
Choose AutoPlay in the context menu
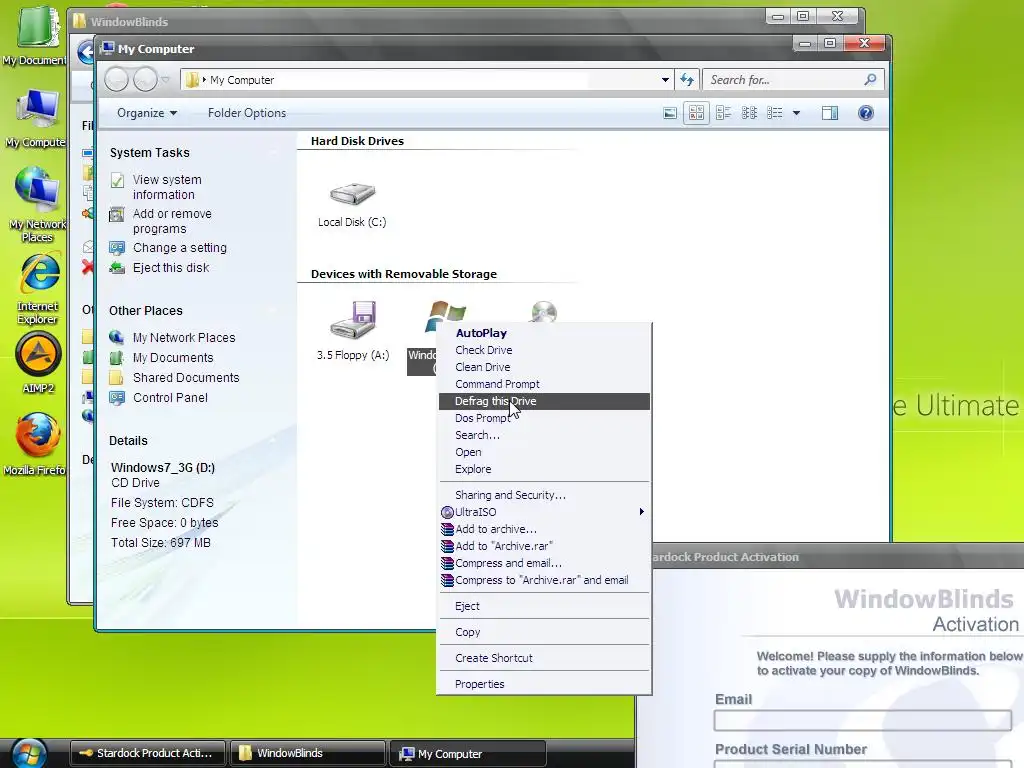pos(544,333)
